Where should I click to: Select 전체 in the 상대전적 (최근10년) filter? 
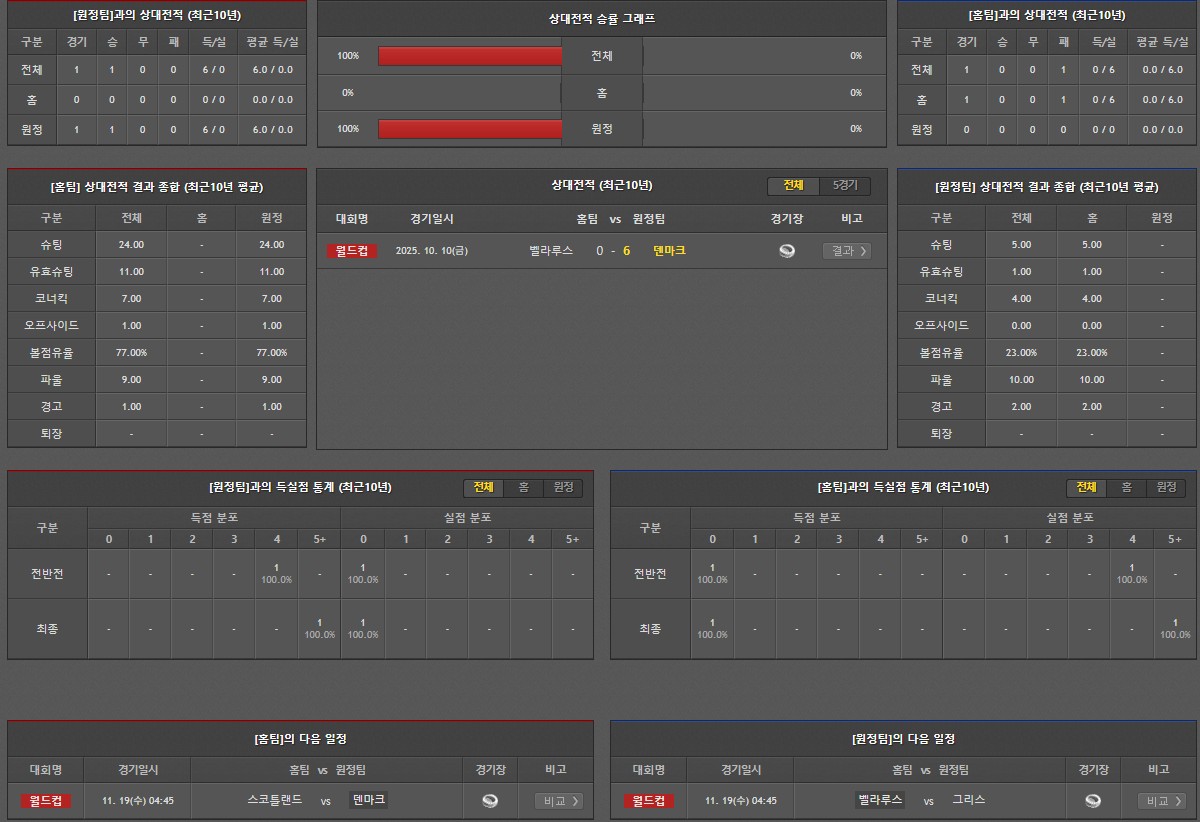click(793, 186)
